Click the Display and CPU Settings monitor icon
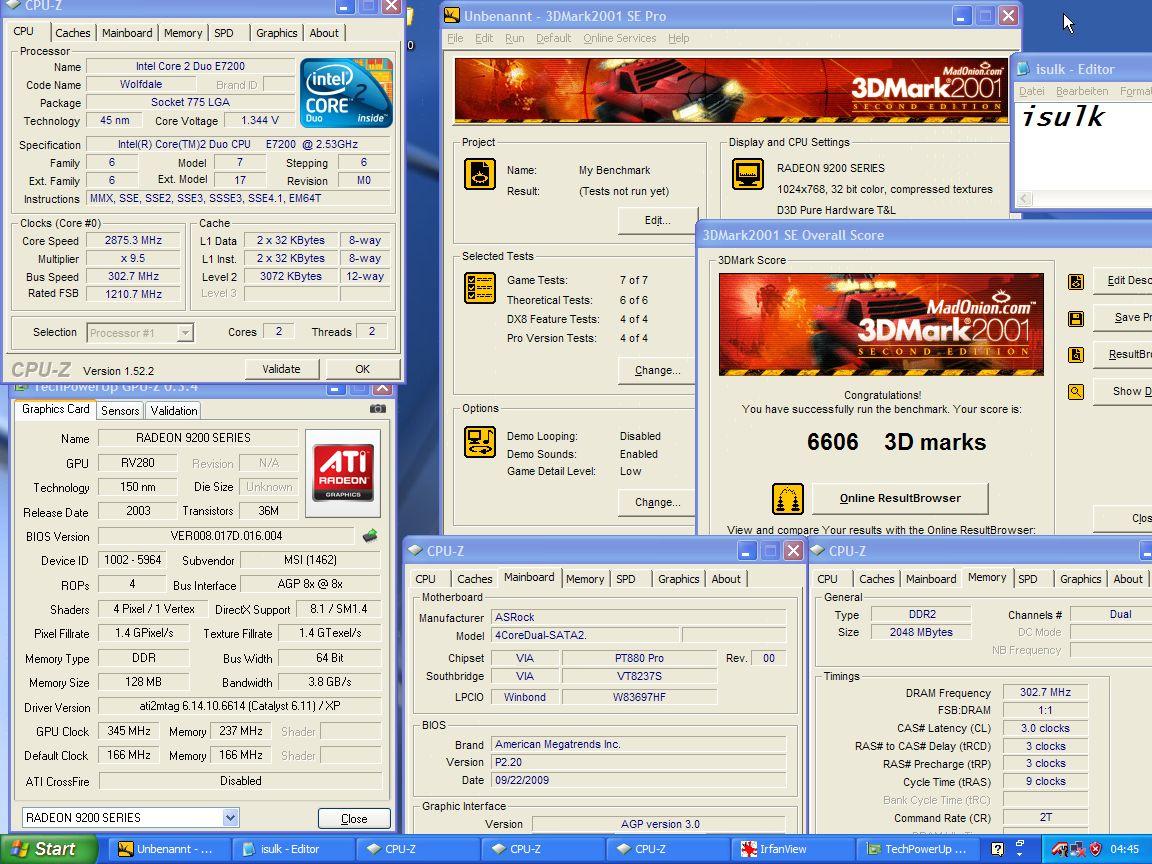Image resolution: width=1152 pixels, height=864 pixels. [748, 174]
